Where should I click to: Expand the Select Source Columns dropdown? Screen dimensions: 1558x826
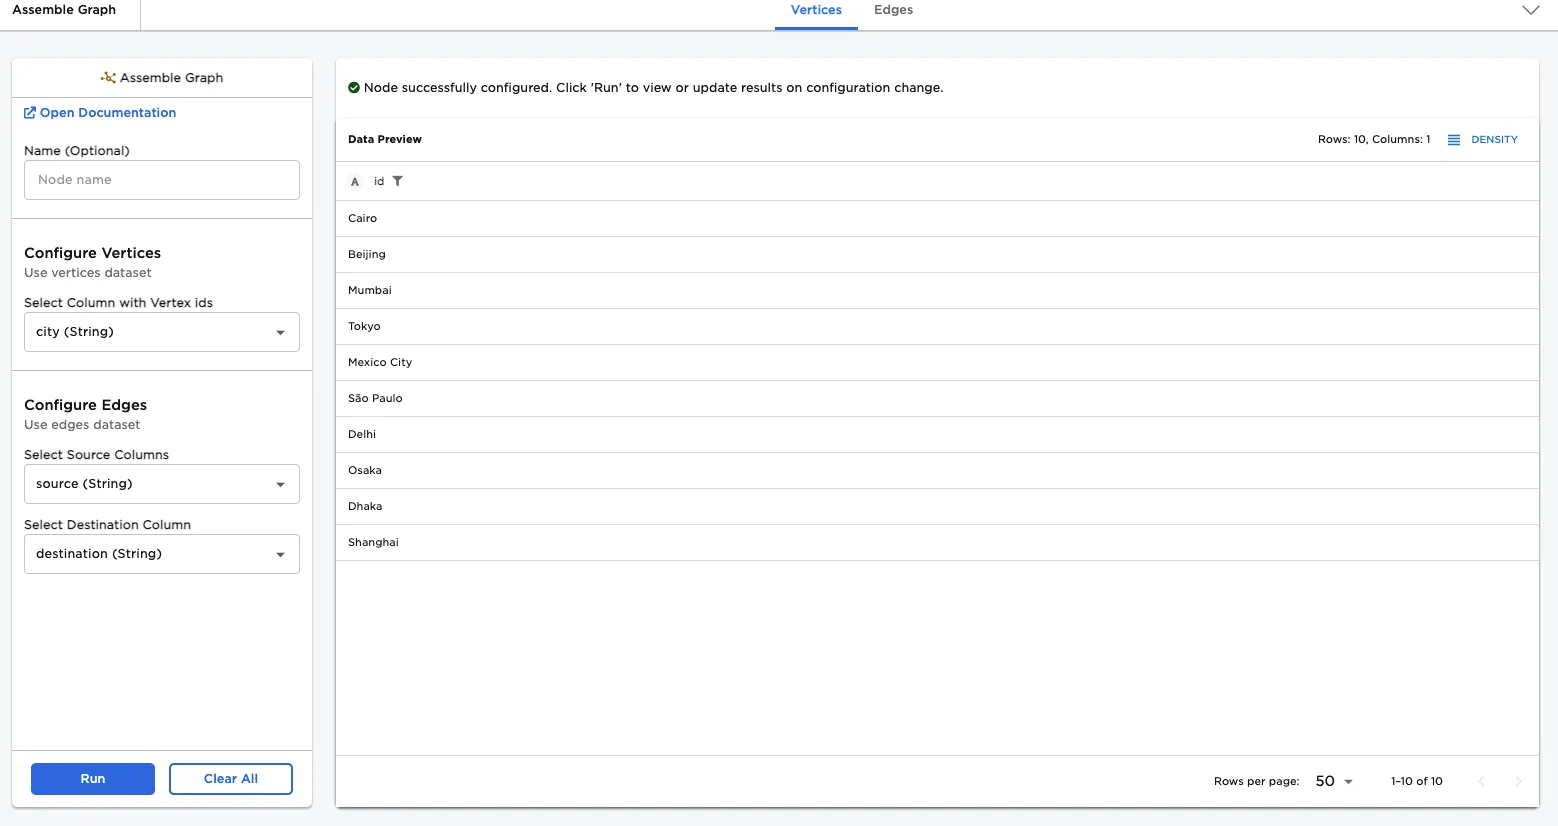pyautogui.click(x=161, y=484)
